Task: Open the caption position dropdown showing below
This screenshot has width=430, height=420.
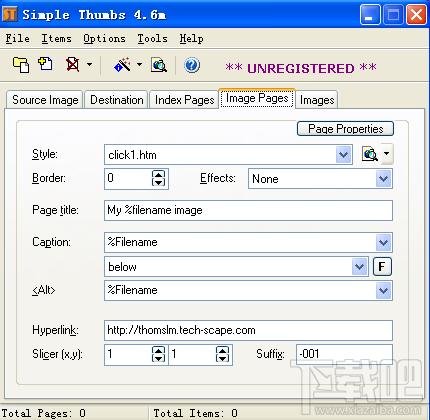Action: (359, 267)
